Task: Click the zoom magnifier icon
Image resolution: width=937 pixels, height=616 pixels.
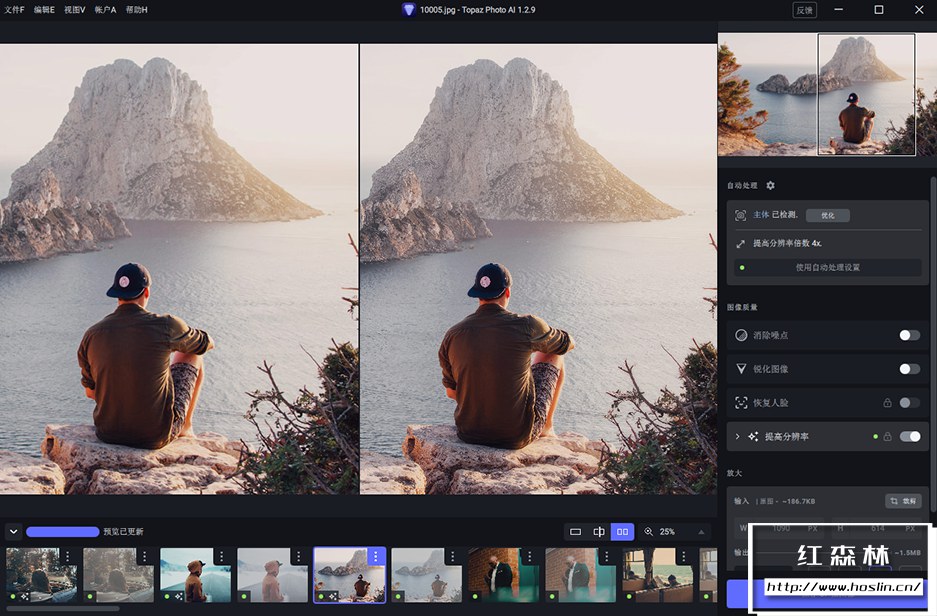Action: pyautogui.click(x=649, y=532)
